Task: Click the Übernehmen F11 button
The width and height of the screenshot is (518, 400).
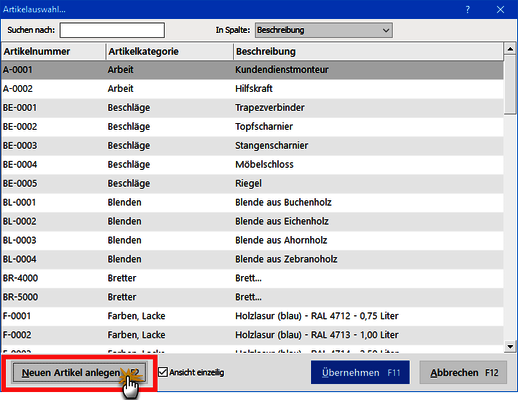Action: coord(360,372)
